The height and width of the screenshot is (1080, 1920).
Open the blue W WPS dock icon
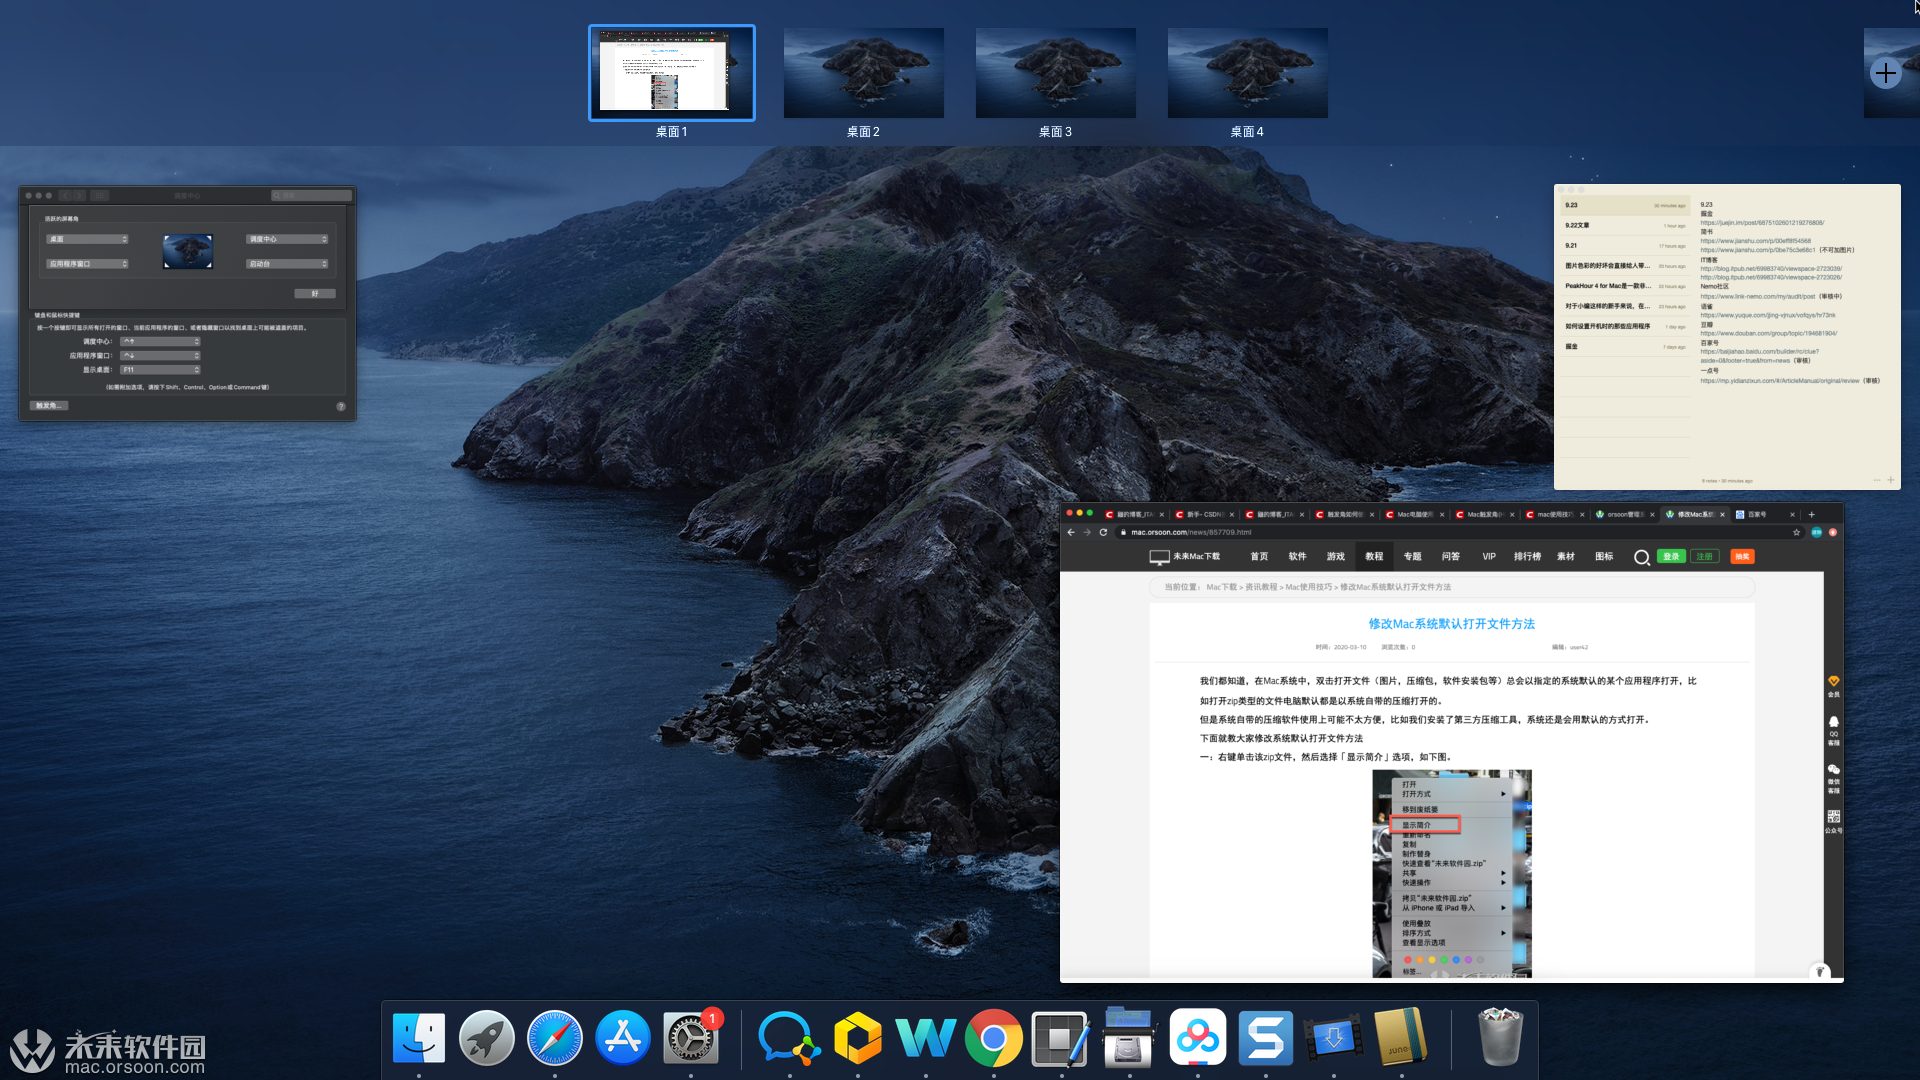click(925, 1038)
